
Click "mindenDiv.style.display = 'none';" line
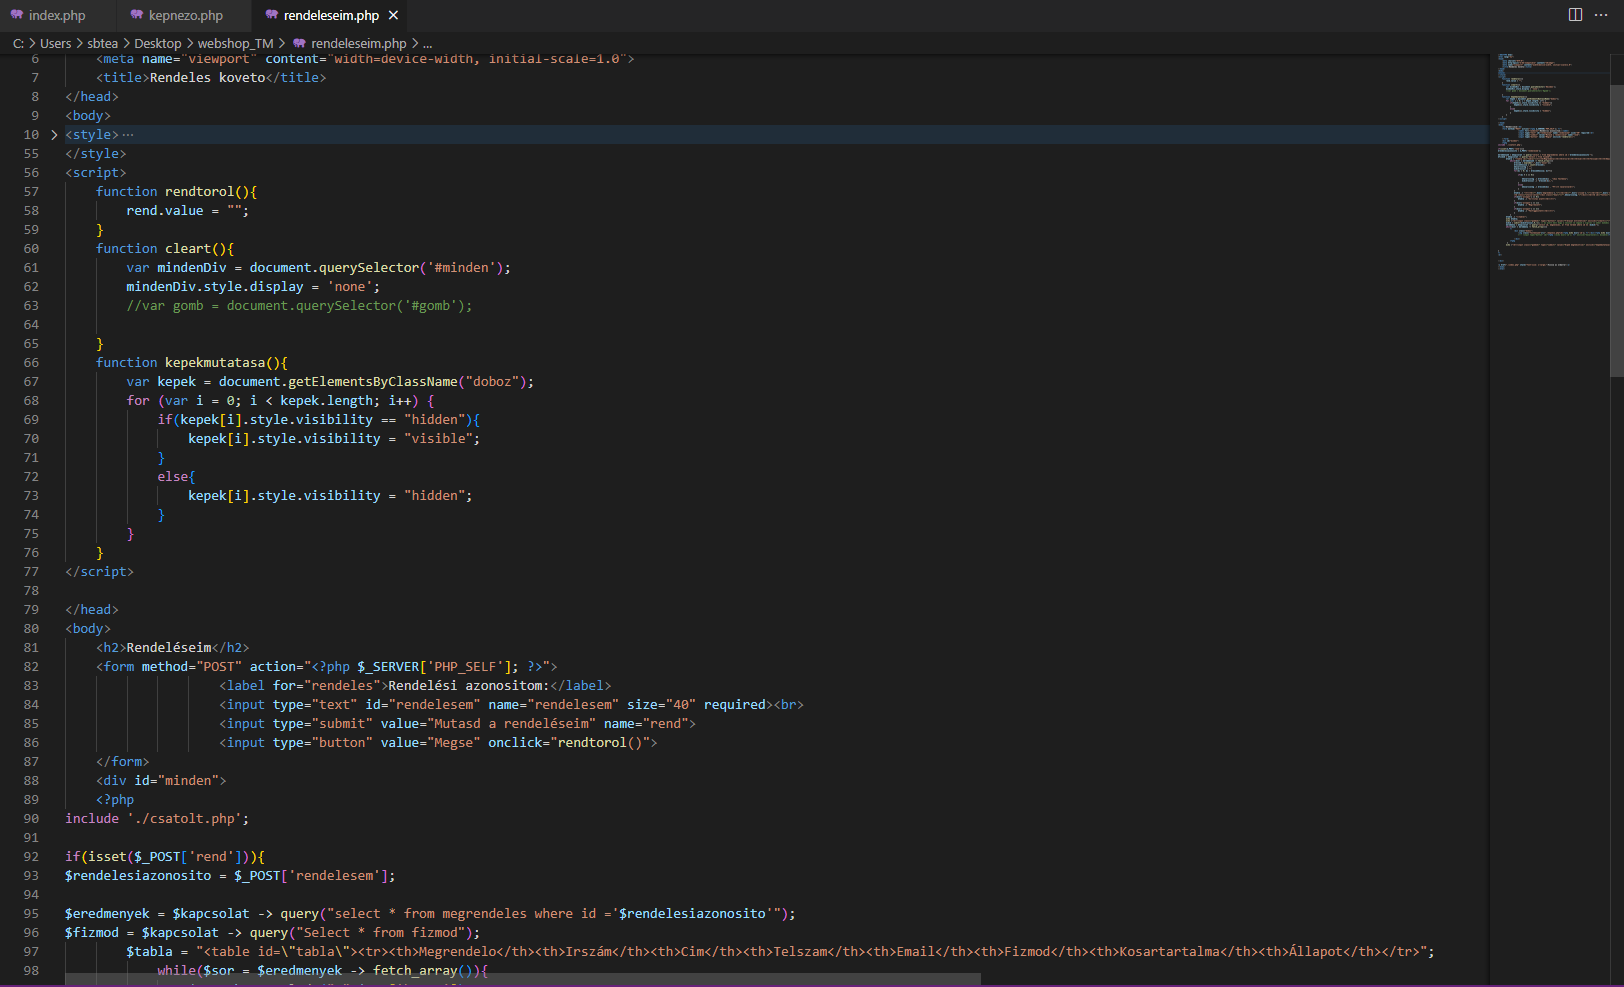click(253, 287)
